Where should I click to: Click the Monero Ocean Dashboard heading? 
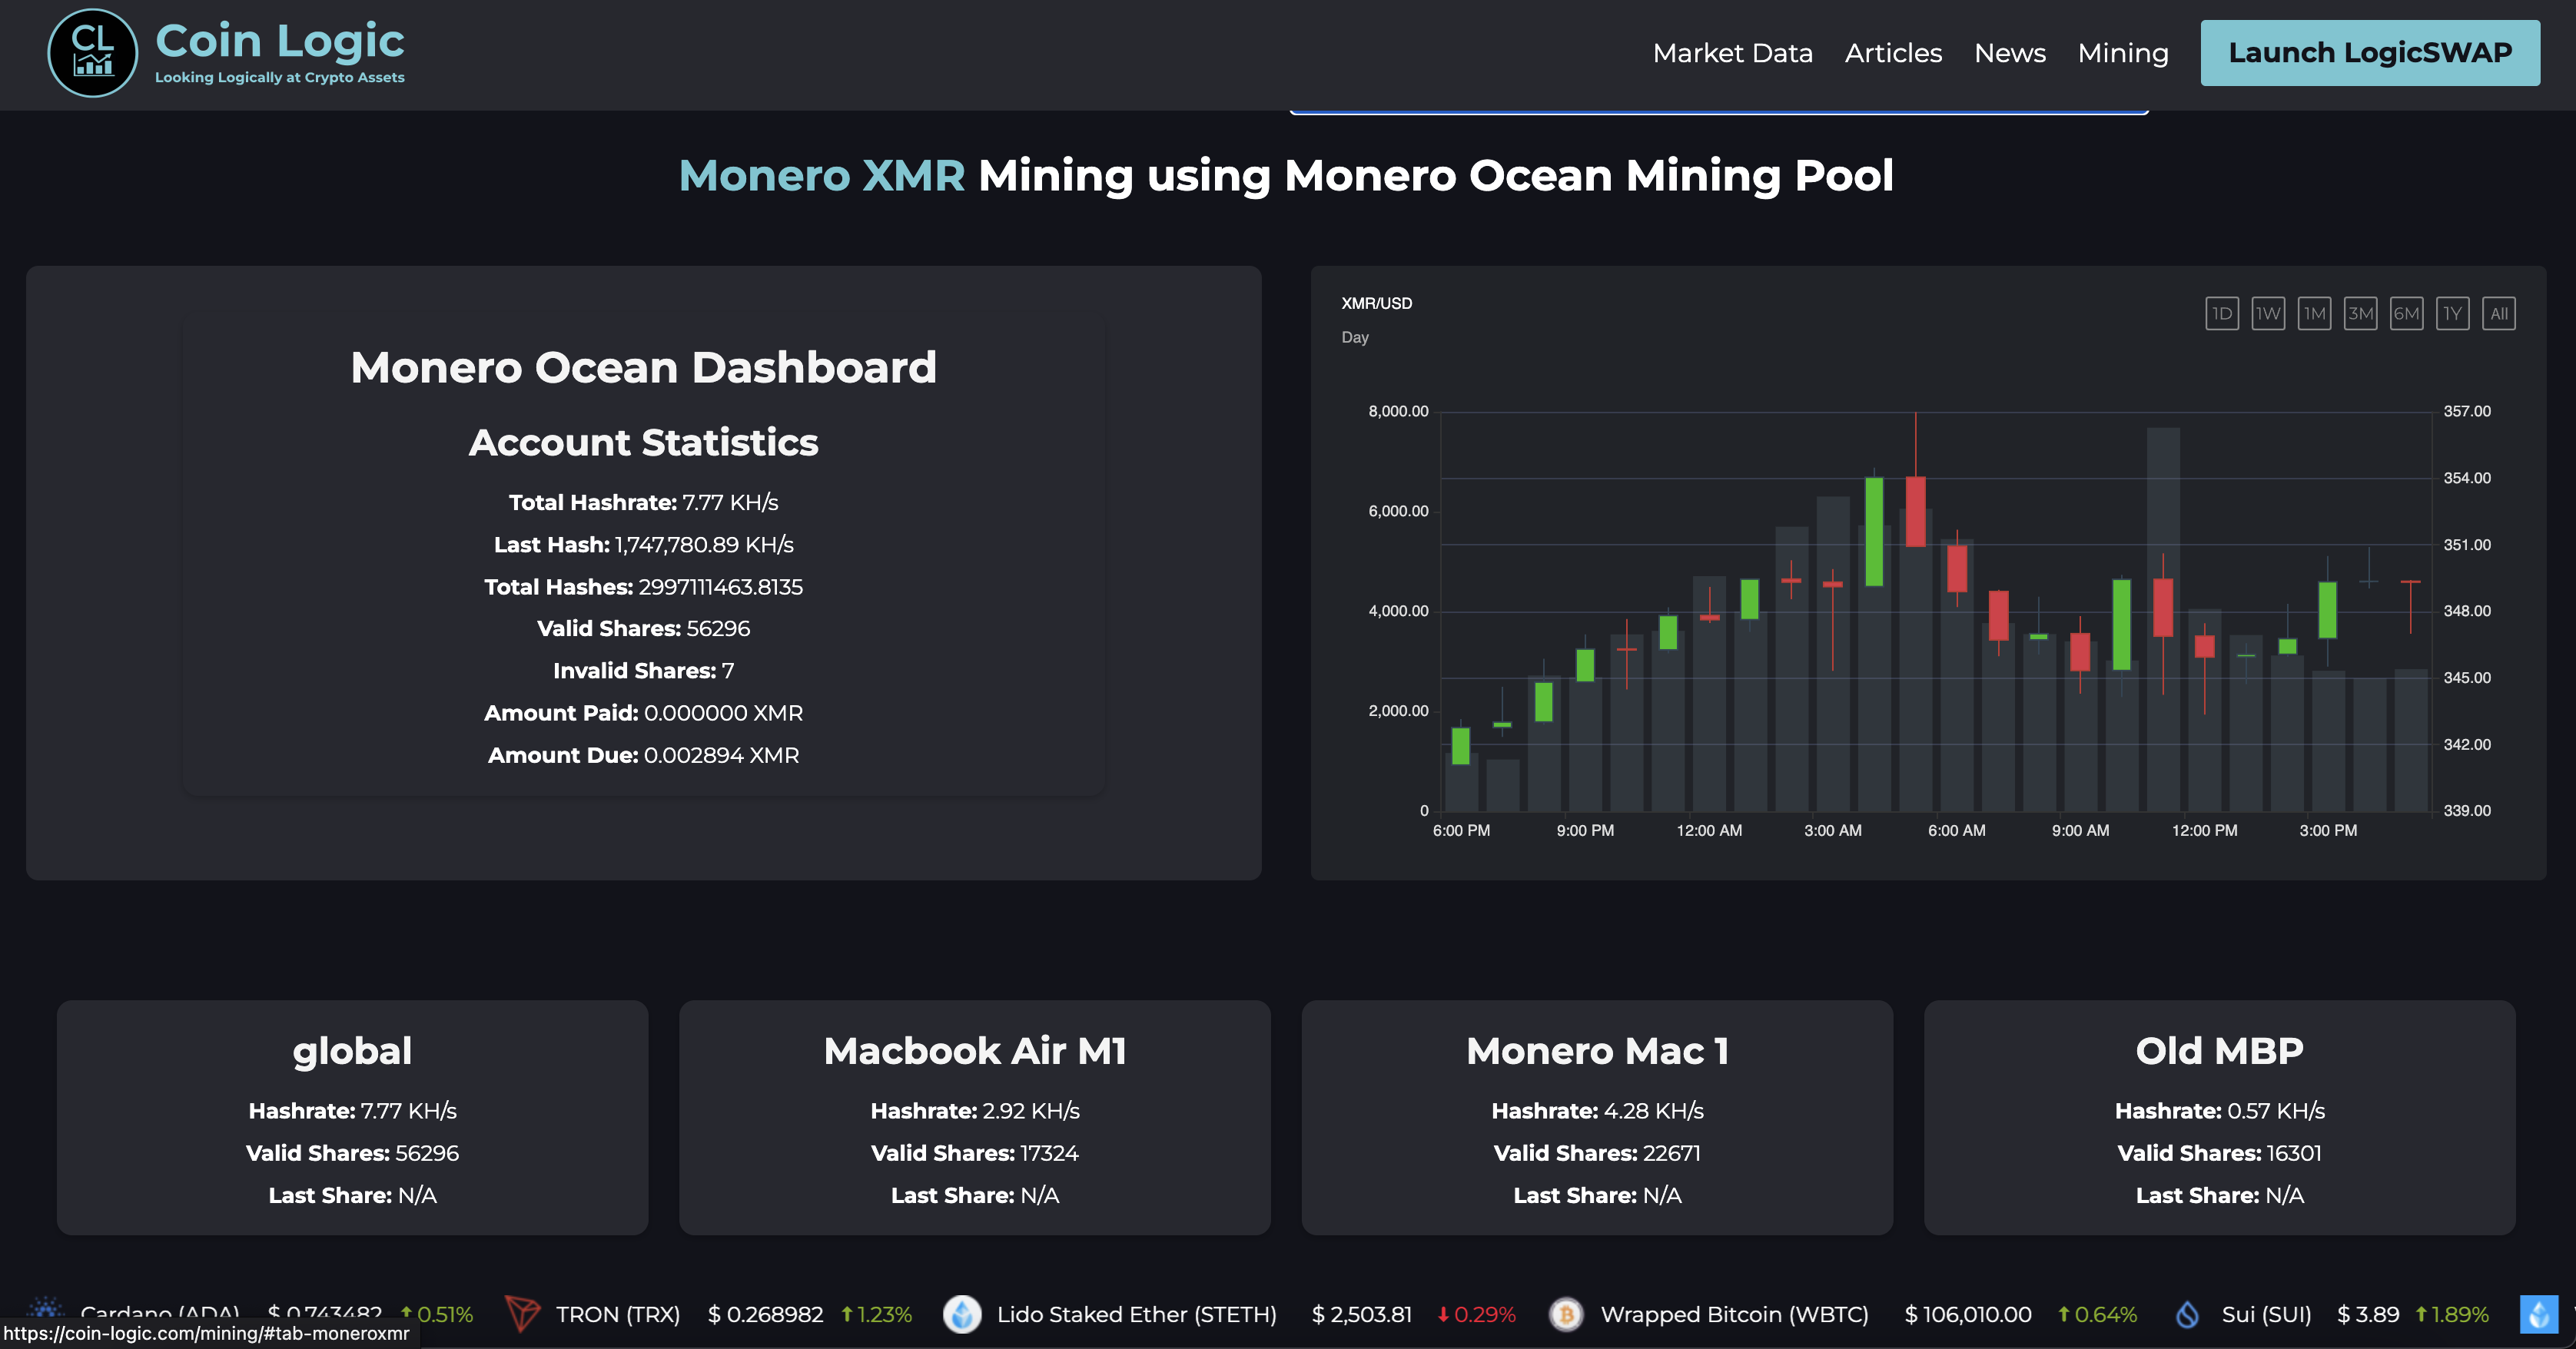pyautogui.click(x=643, y=367)
